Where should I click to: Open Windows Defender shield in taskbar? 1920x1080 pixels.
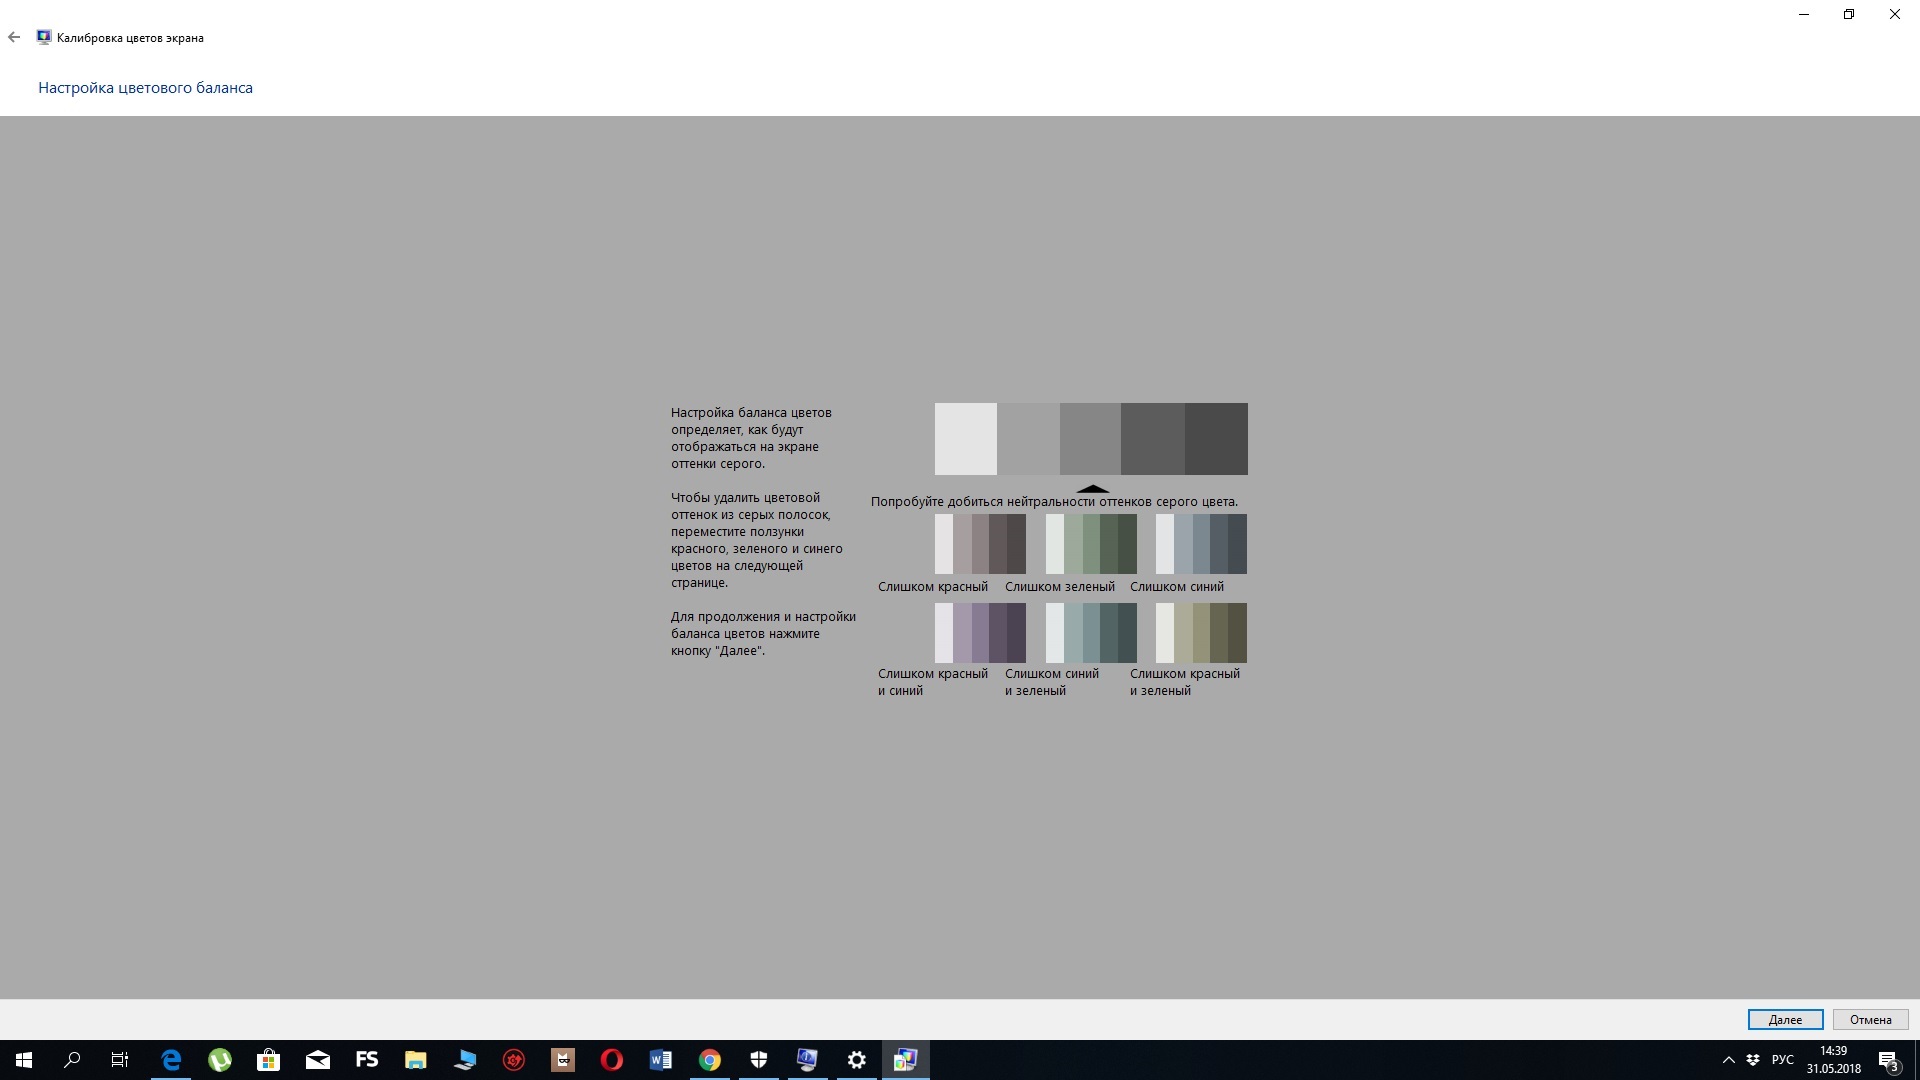pyautogui.click(x=759, y=1060)
